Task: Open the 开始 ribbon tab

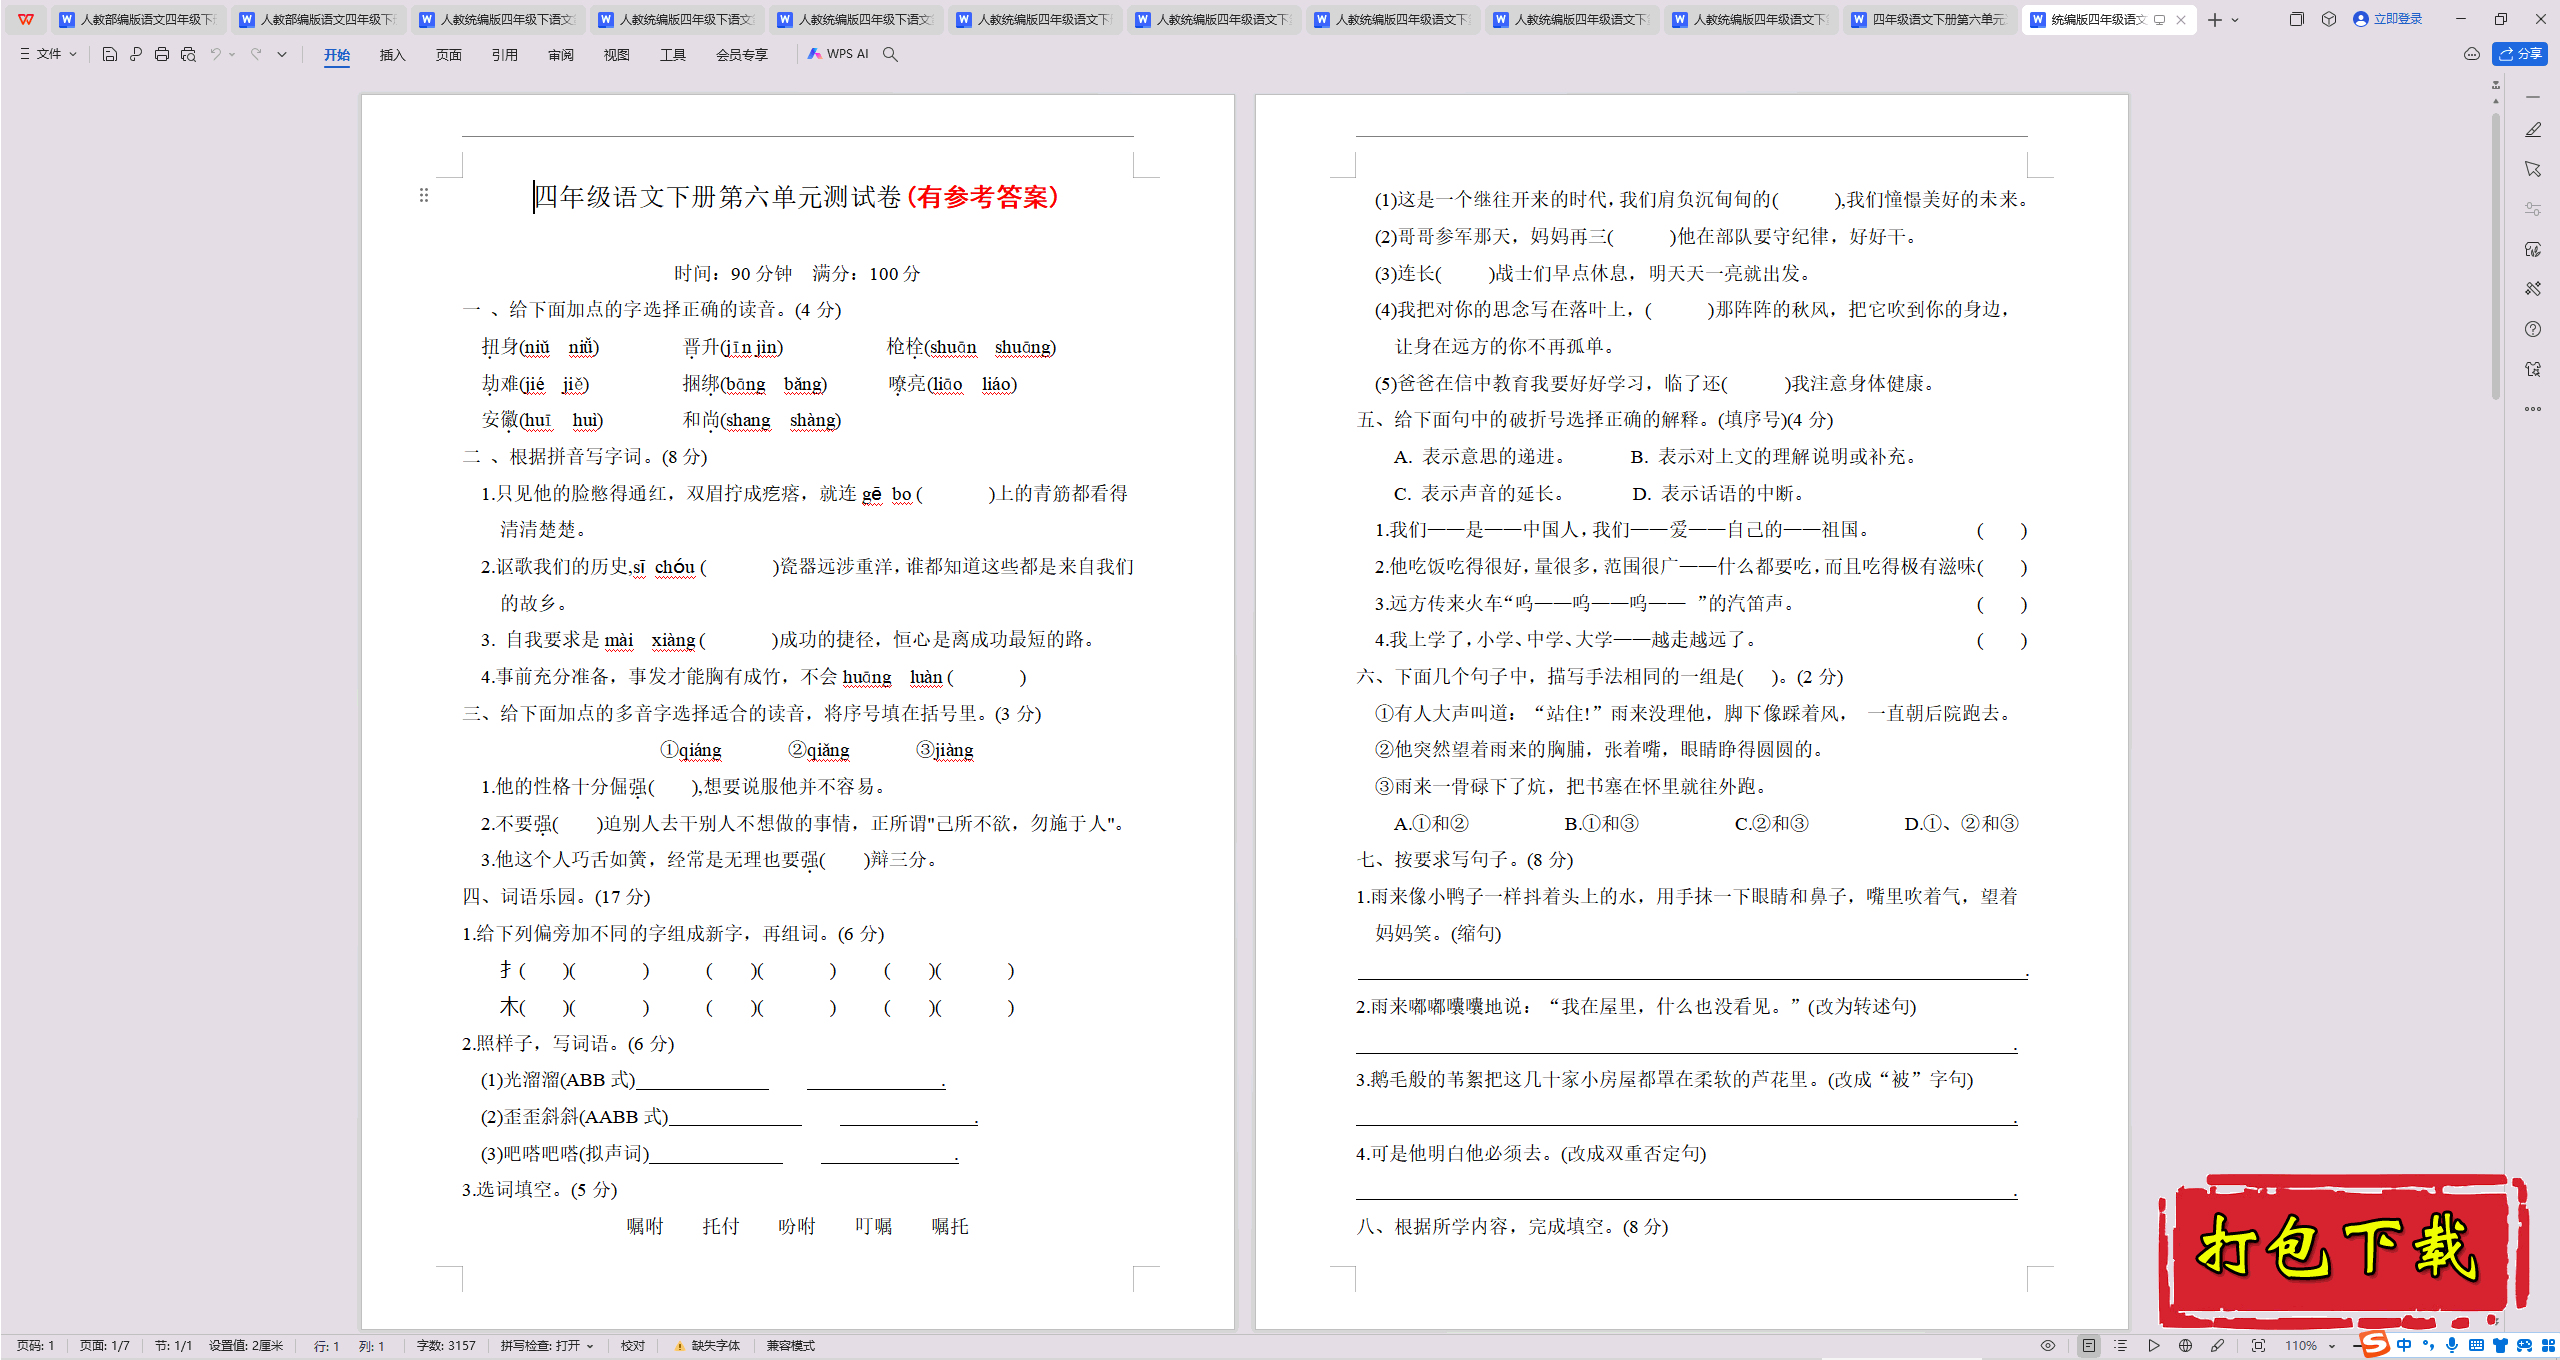Action: [337, 55]
